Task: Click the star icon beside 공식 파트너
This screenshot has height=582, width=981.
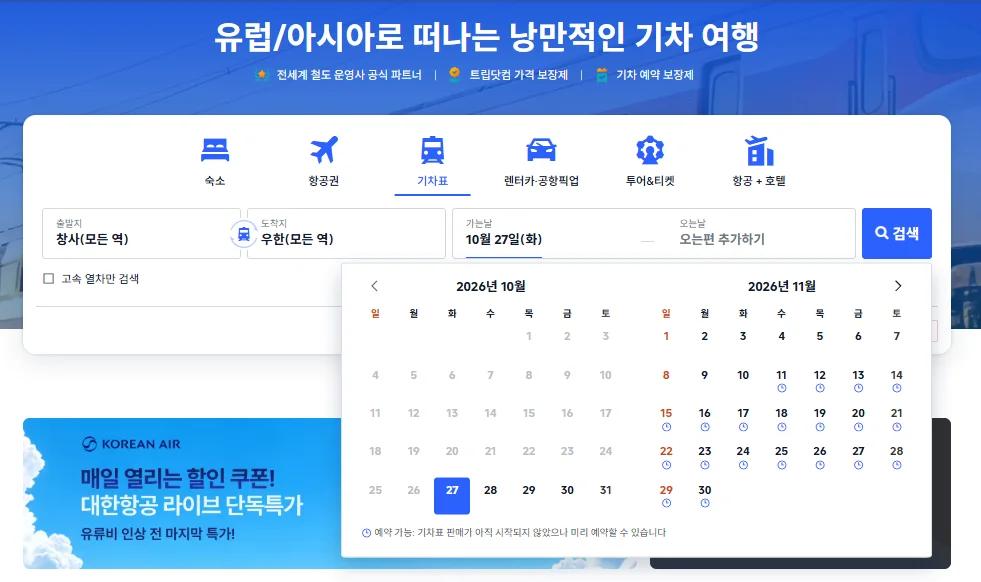Action: [x=262, y=74]
